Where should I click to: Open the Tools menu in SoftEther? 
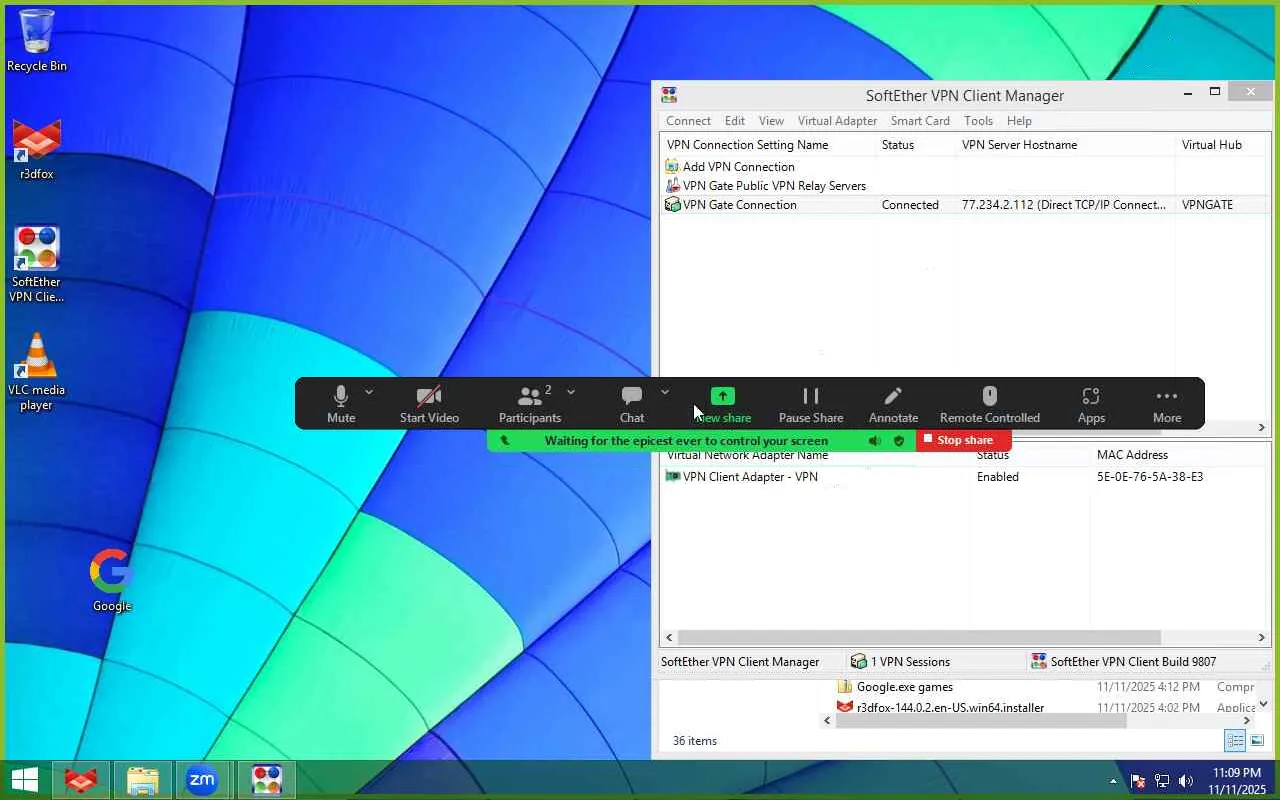point(978,121)
